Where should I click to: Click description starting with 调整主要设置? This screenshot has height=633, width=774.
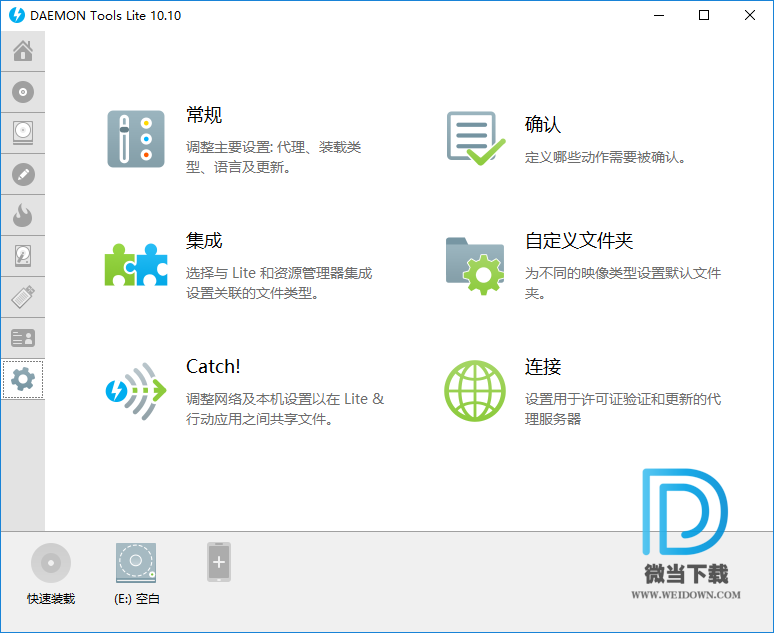273,157
